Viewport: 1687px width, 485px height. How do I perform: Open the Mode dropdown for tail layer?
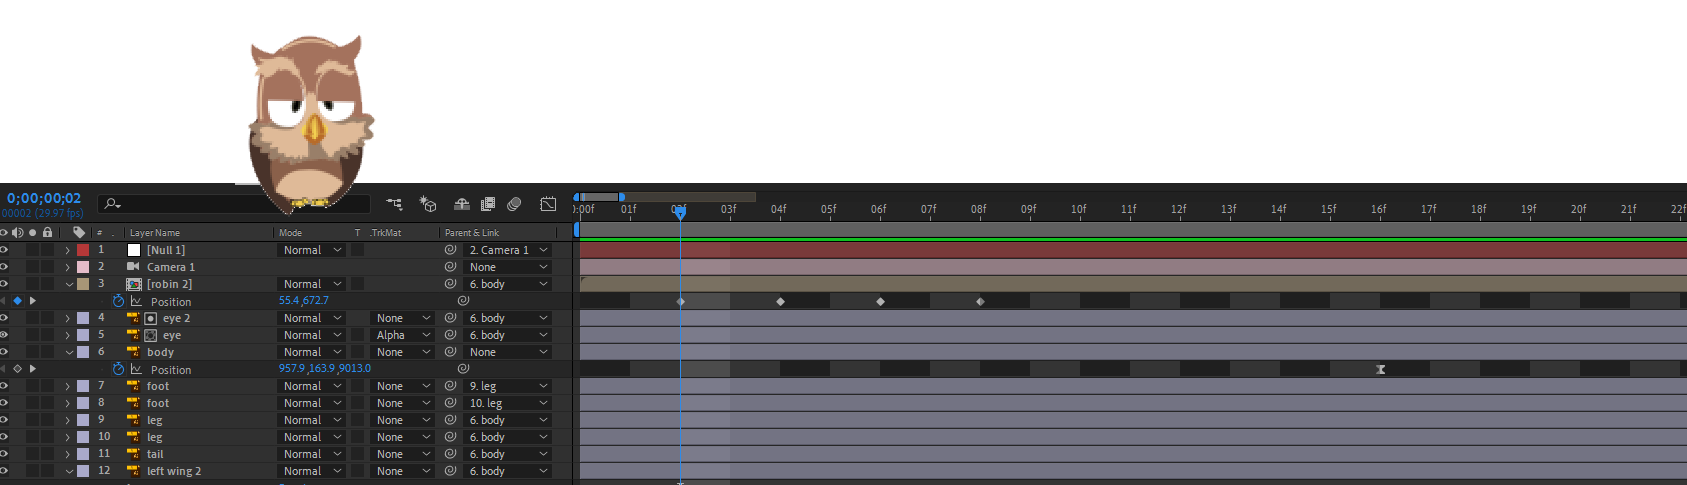pyautogui.click(x=311, y=454)
